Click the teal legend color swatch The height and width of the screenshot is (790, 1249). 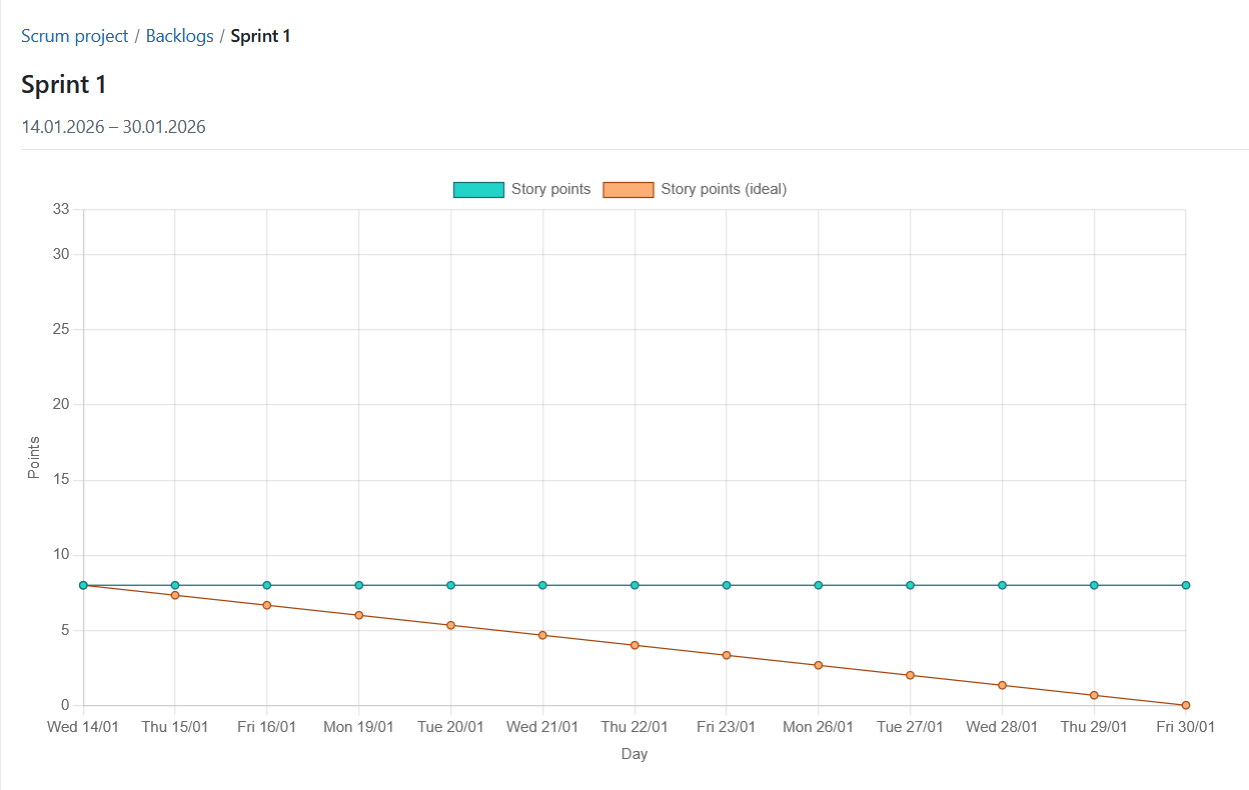coord(478,188)
